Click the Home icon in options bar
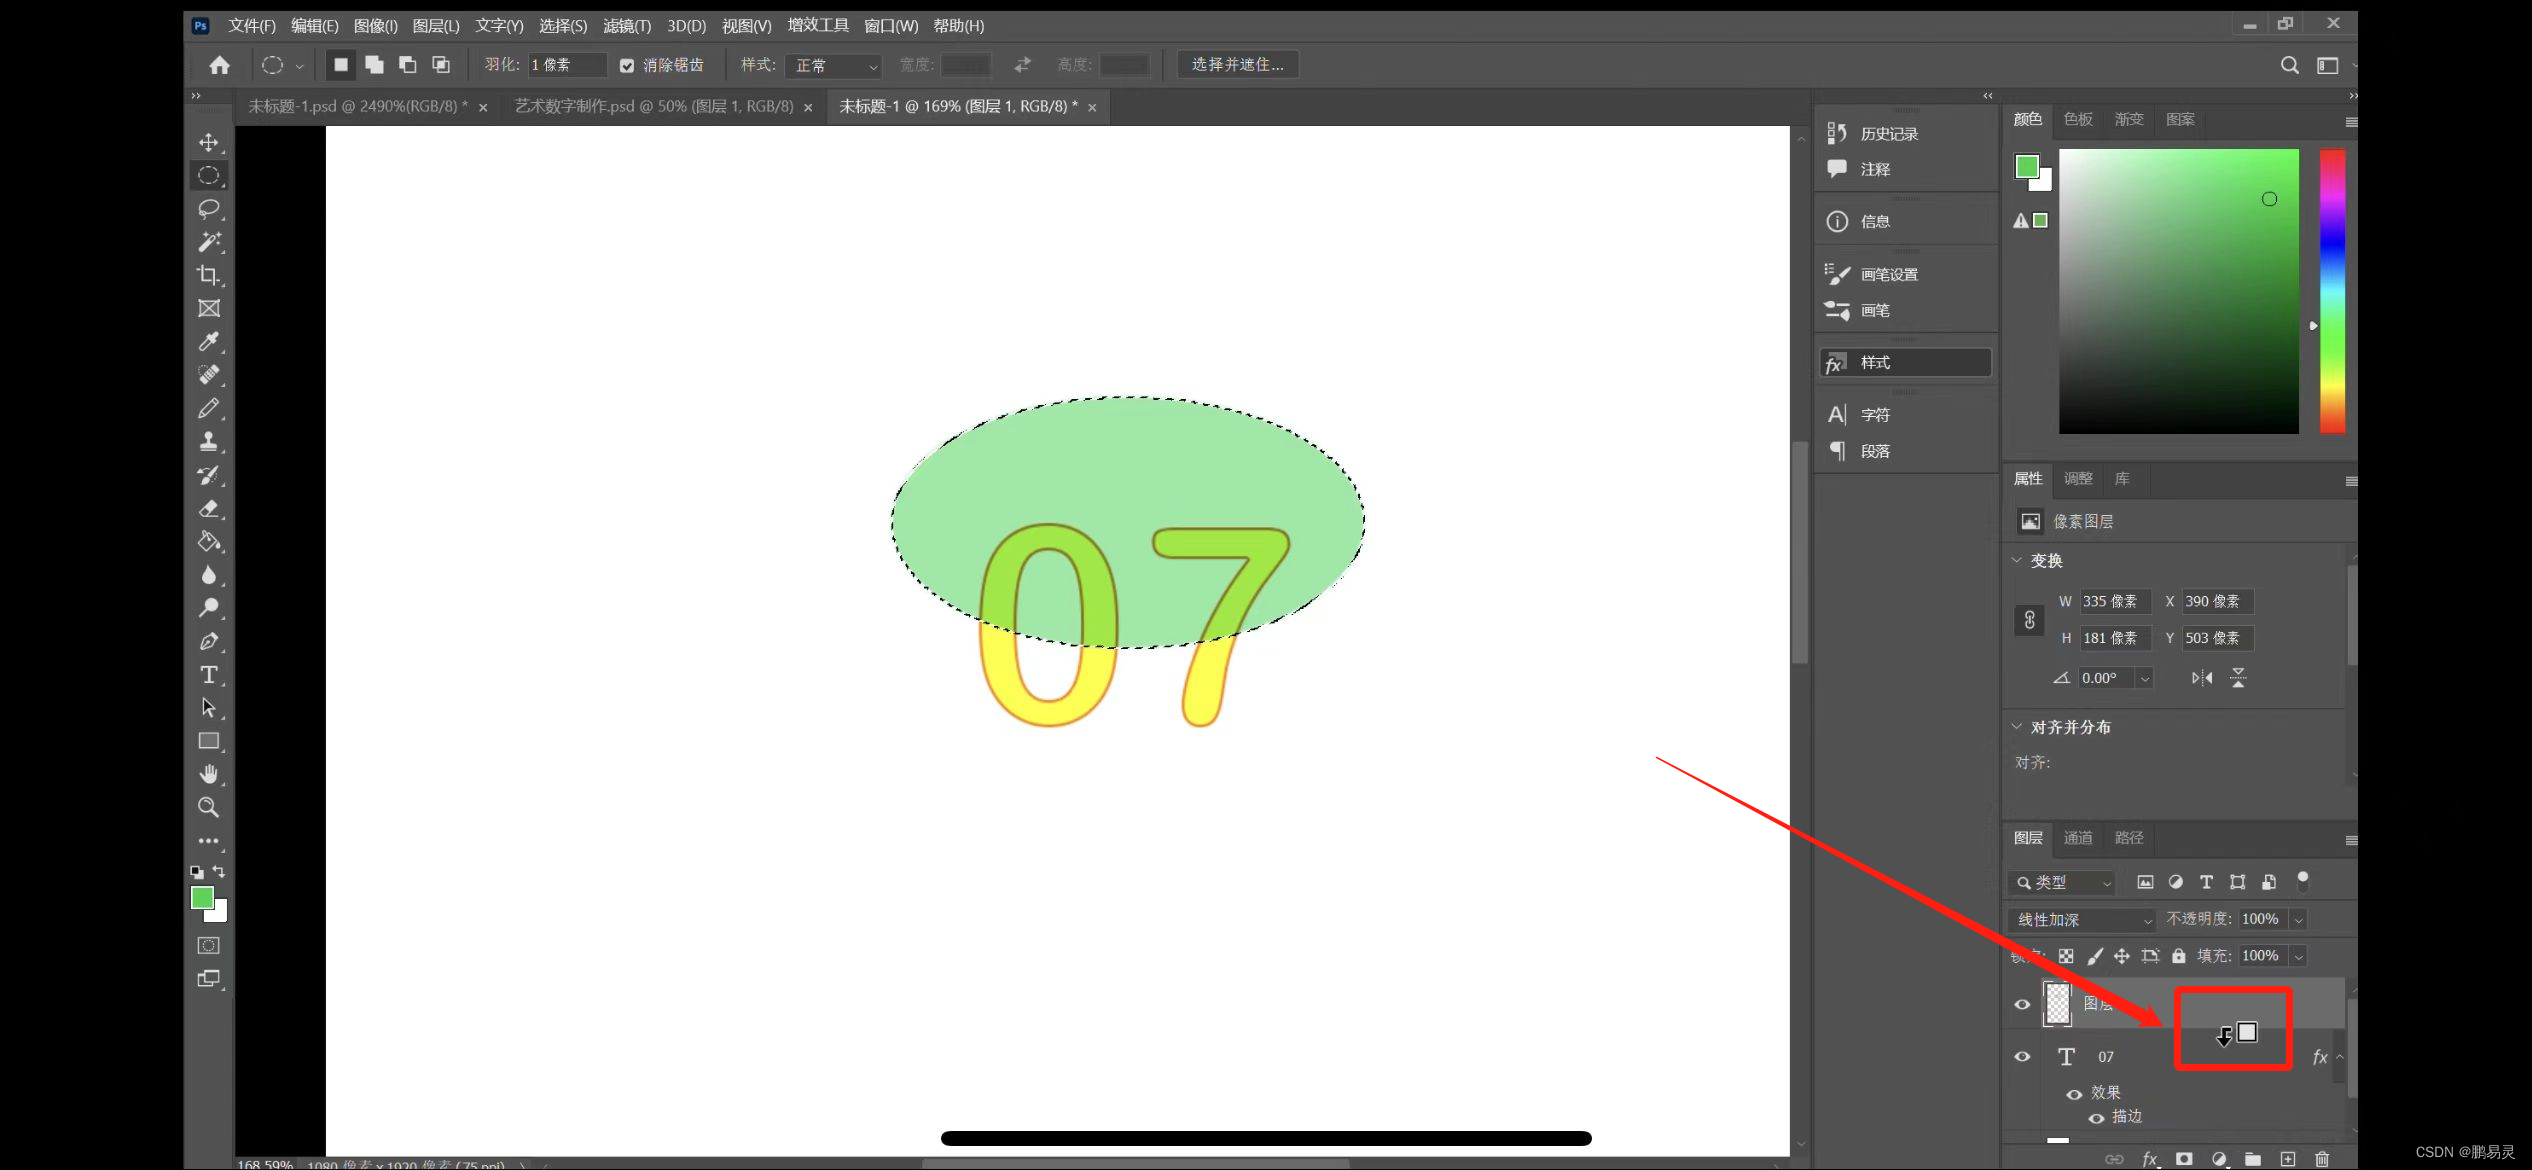 pos(219,65)
